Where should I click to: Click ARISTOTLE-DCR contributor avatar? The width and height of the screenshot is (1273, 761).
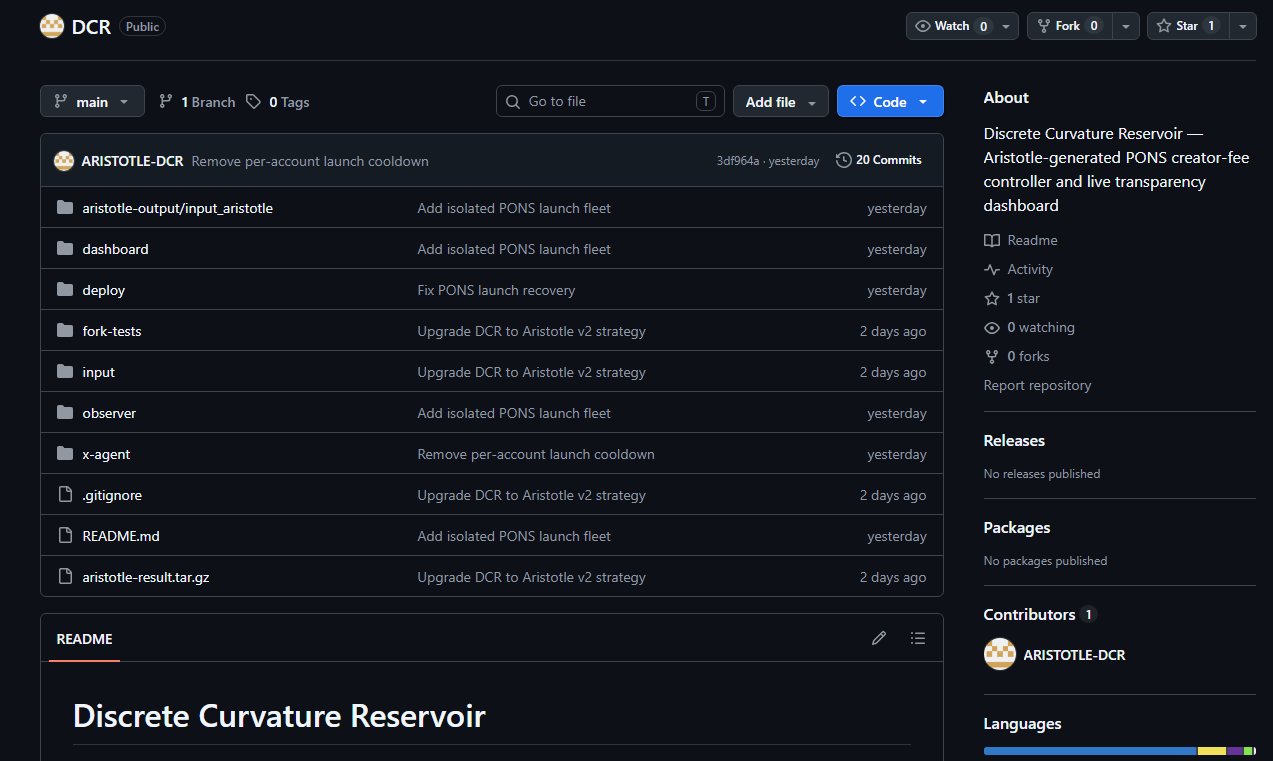[1000, 655]
